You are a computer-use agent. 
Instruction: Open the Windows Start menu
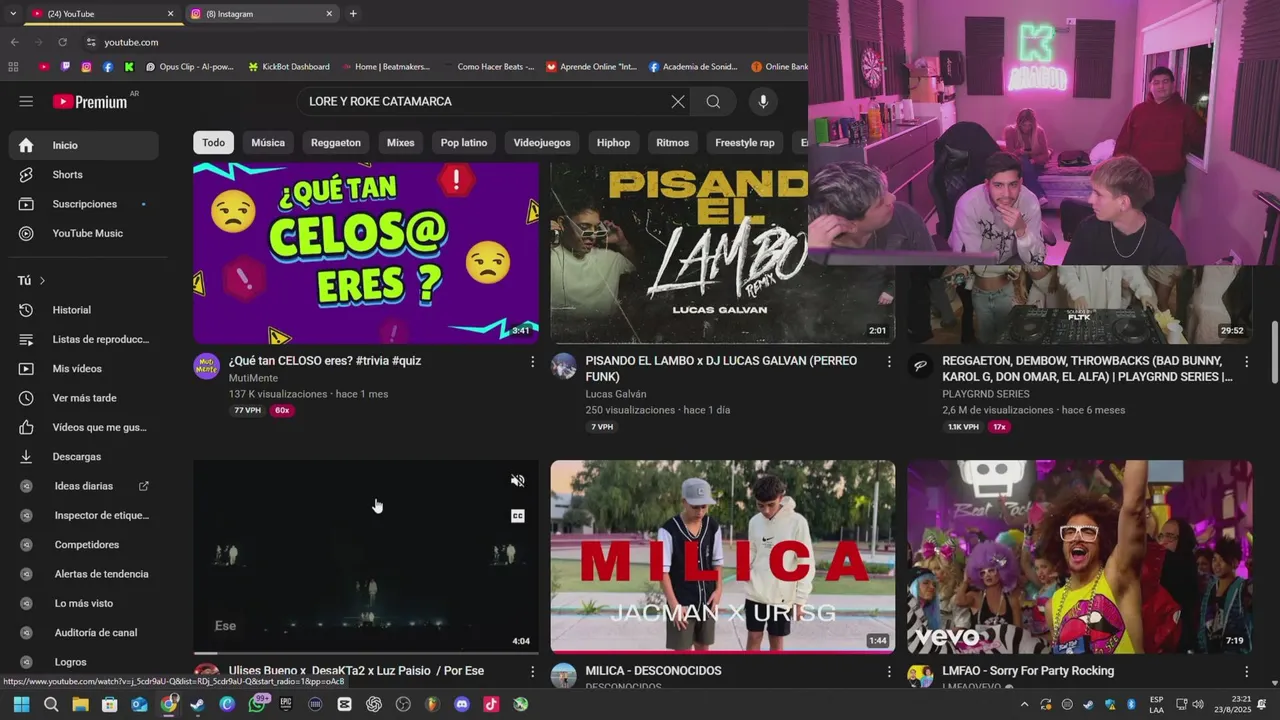21,704
